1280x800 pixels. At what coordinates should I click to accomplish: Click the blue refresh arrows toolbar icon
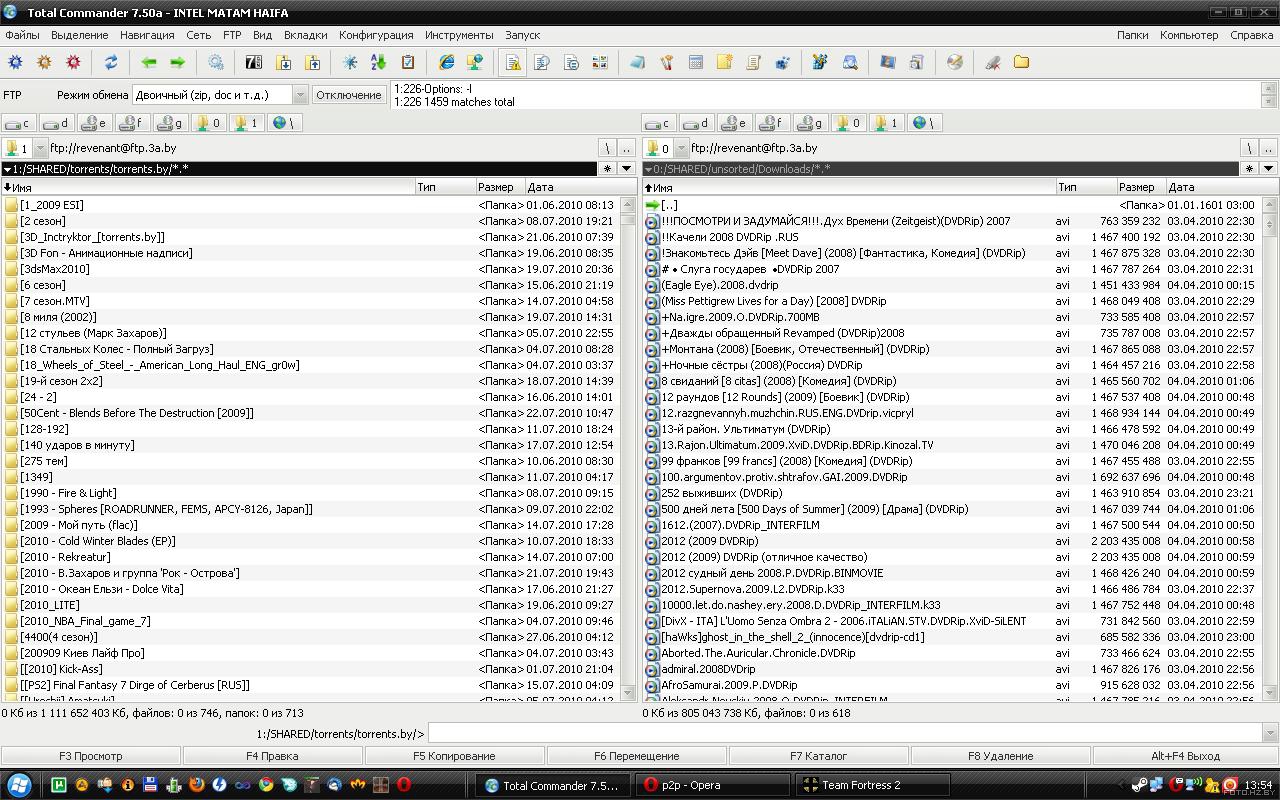coord(110,62)
